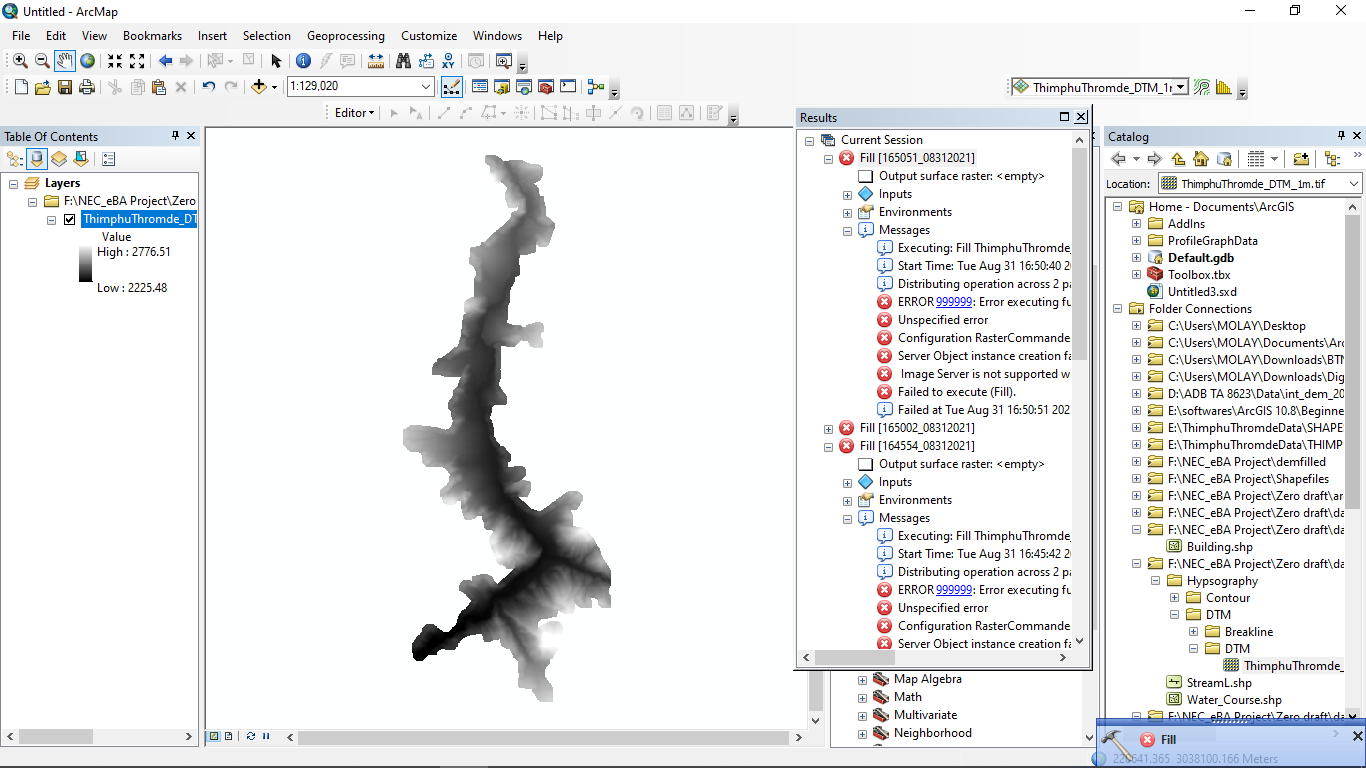Select the Pan tool in the Tools toolbar
Image resolution: width=1366 pixels, height=768 pixels.
[62, 60]
